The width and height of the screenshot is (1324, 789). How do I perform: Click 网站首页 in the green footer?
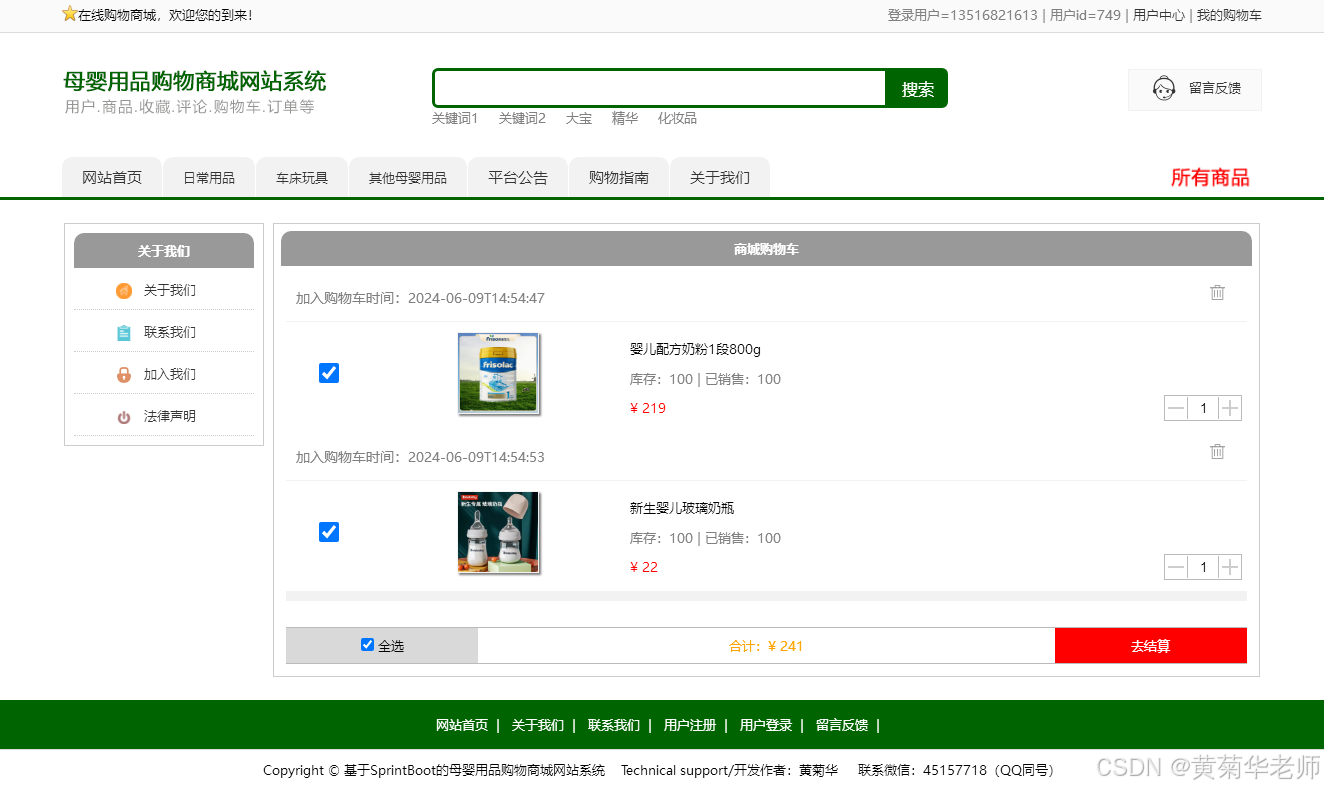(x=462, y=725)
